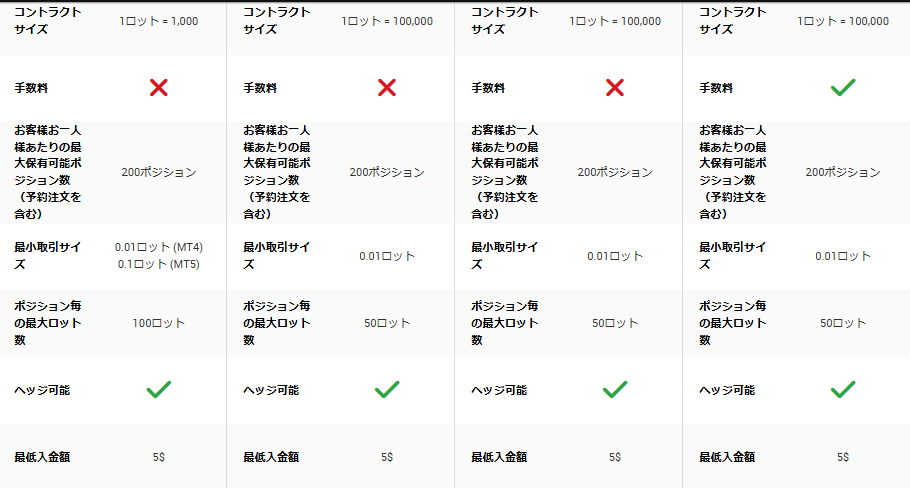Click 200ポジション value in the third column
This screenshot has width=910, height=488.
pos(615,172)
